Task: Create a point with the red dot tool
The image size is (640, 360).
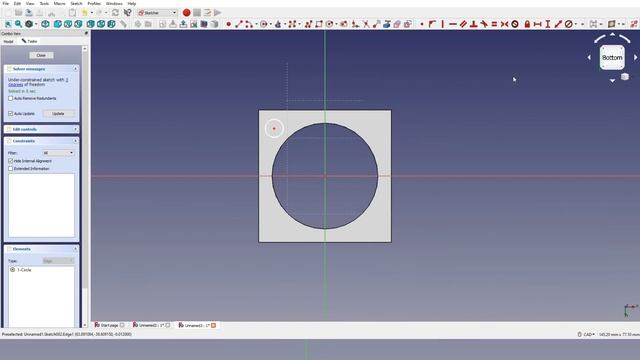Action: tap(229, 24)
